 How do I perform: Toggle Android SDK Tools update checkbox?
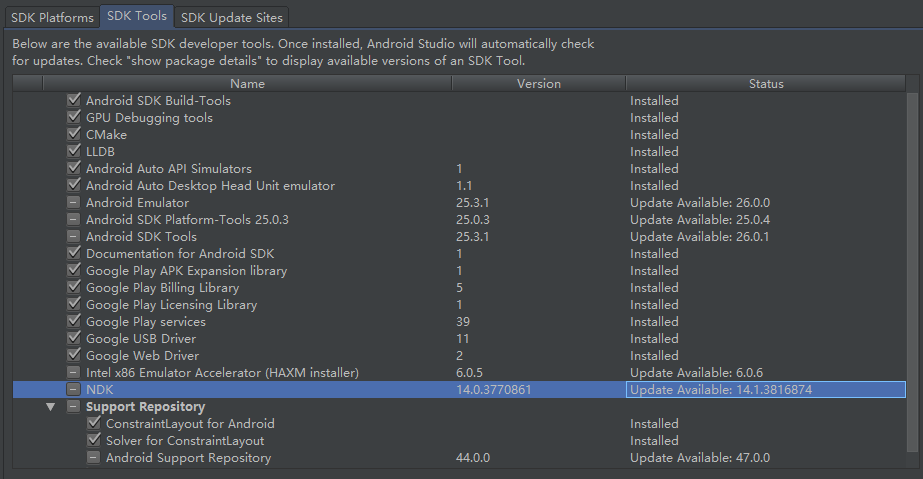[73, 237]
